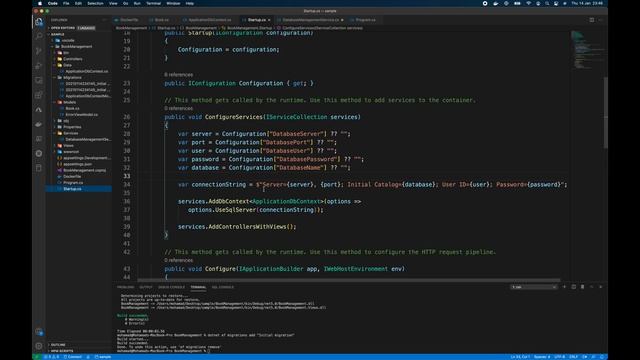Open the Accounts icon at the activity bar bottom

pyautogui.click(x=39, y=332)
